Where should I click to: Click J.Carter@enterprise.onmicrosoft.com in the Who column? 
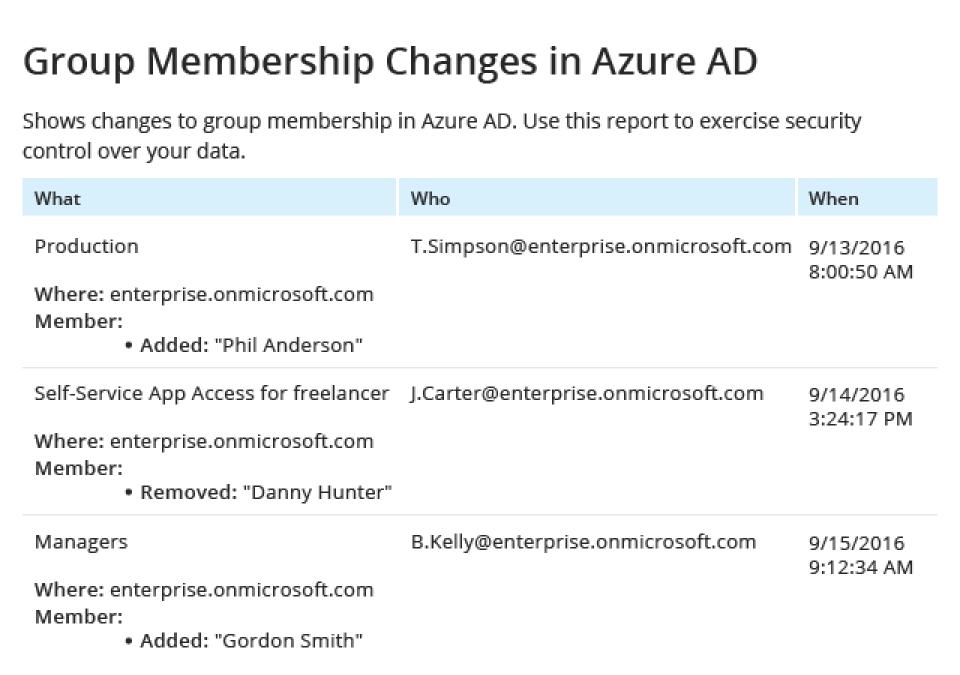click(x=587, y=393)
